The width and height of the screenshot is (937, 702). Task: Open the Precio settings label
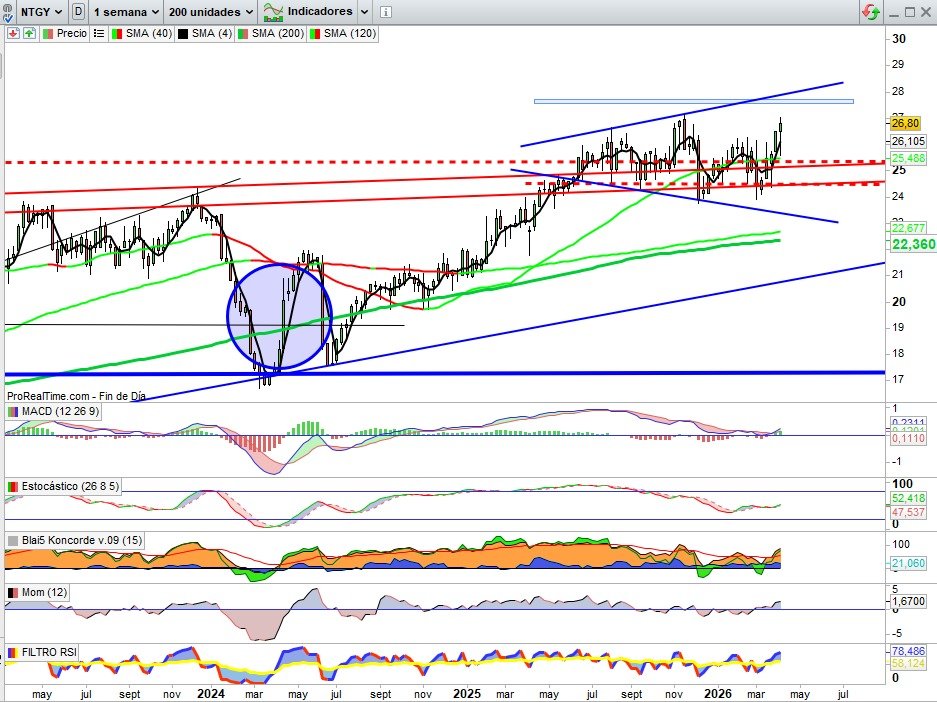65,33
